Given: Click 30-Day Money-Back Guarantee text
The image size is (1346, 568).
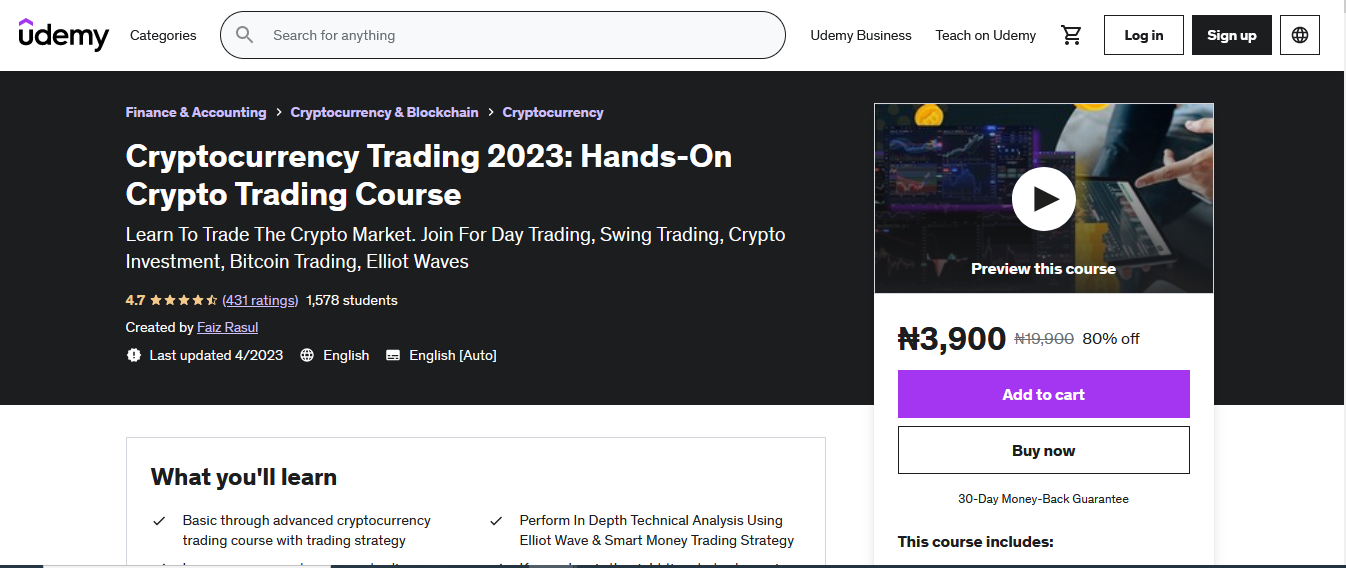Looking at the screenshot, I should (x=1044, y=499).
